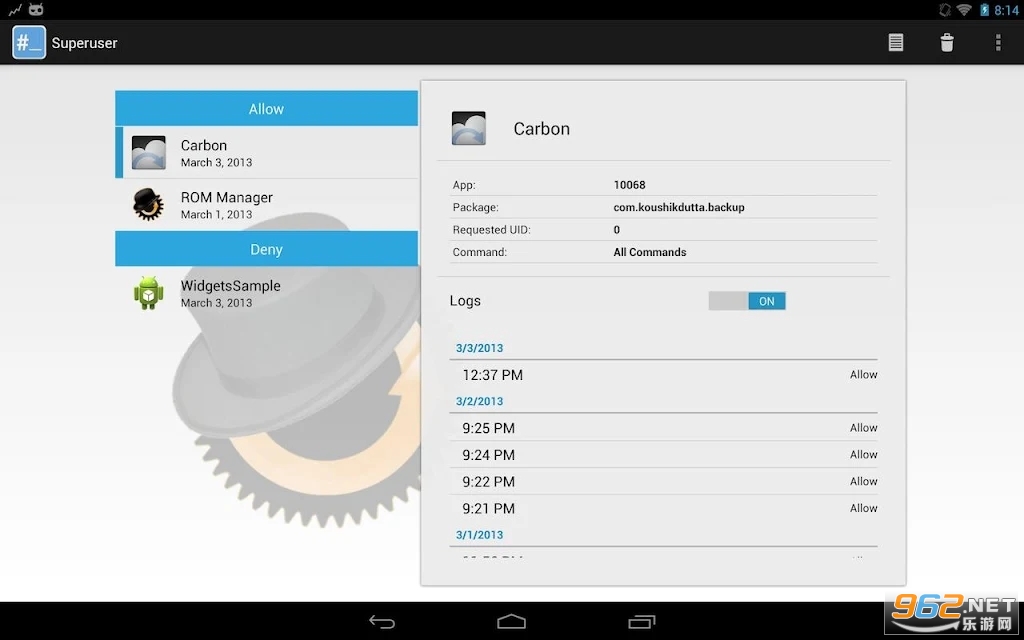Screen dimensions: 1024x640
Task: Tap the Android back navigation button
Action: pyautogui.click(x=382, y=621)
